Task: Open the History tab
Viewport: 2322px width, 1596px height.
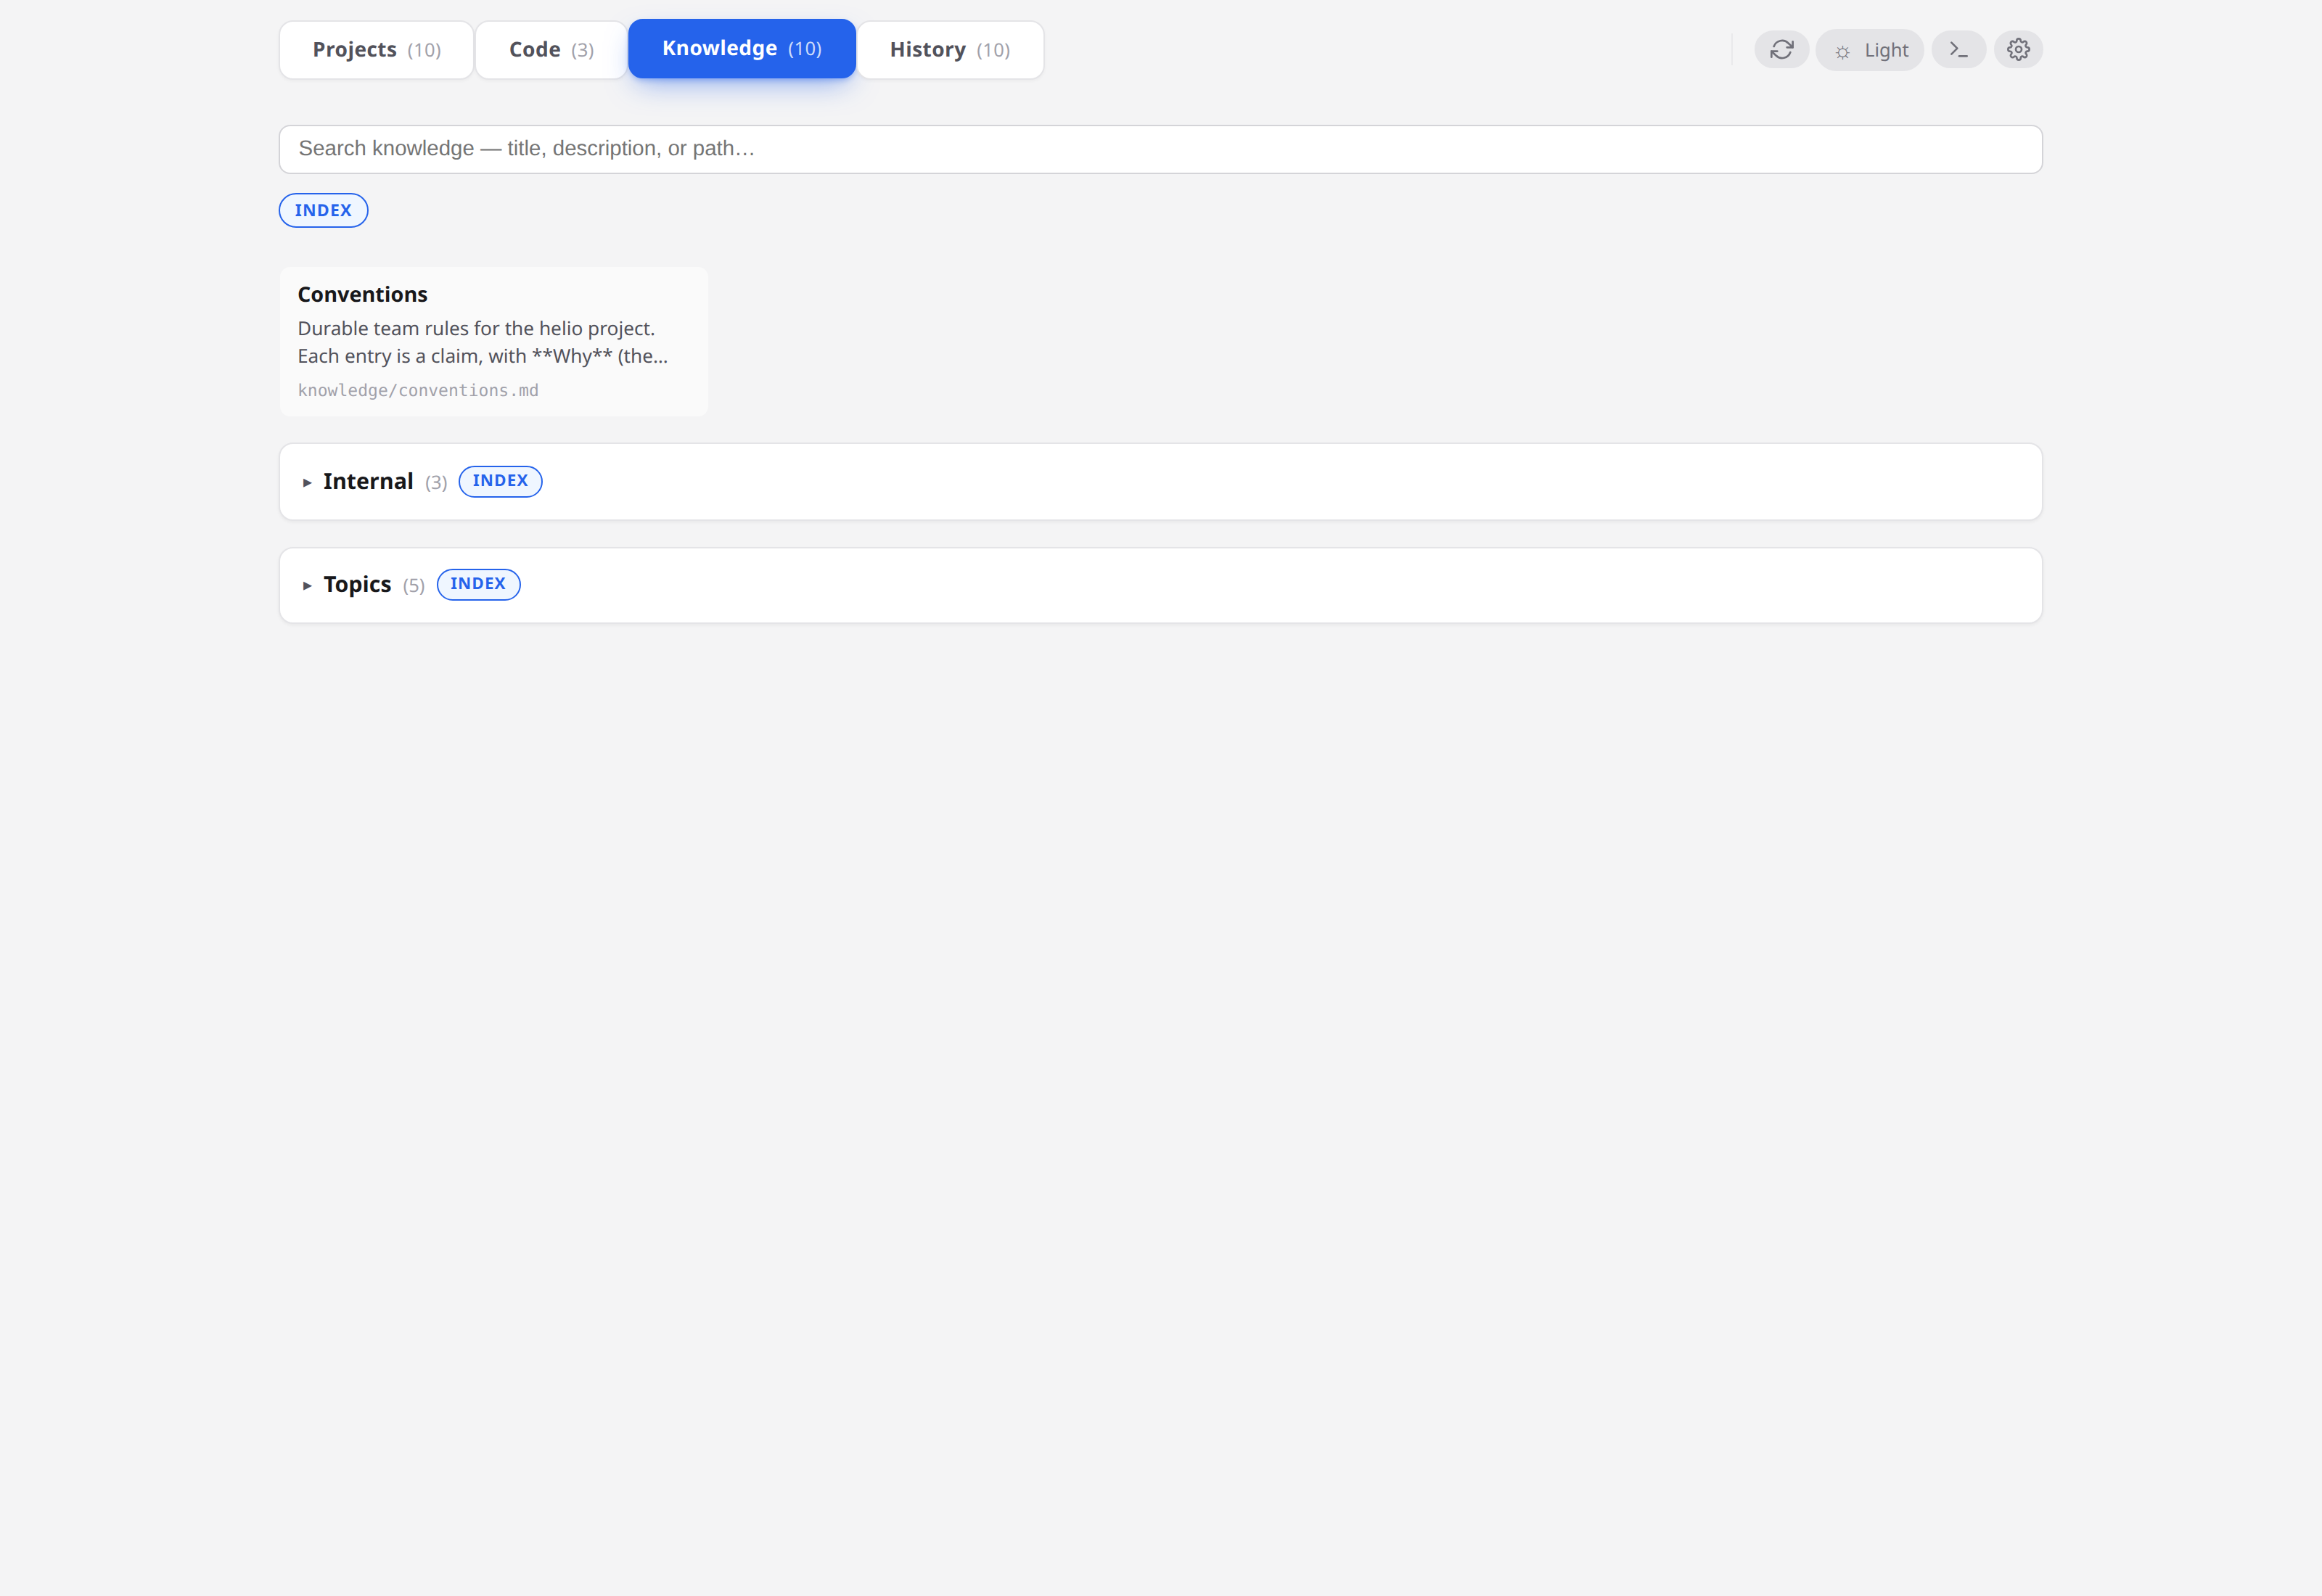Action: (x=948, y=49)
